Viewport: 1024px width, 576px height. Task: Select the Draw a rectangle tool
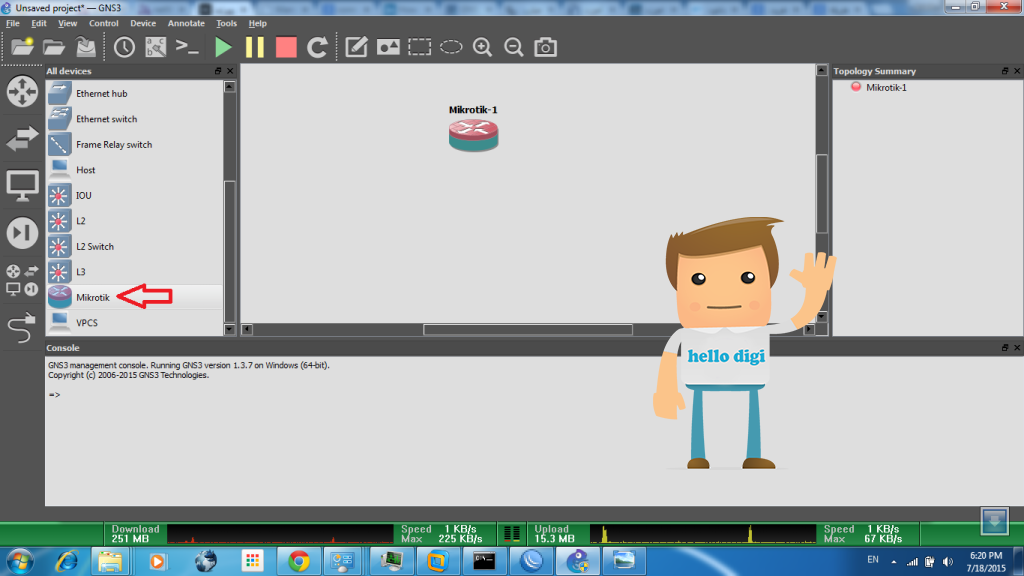419,47
